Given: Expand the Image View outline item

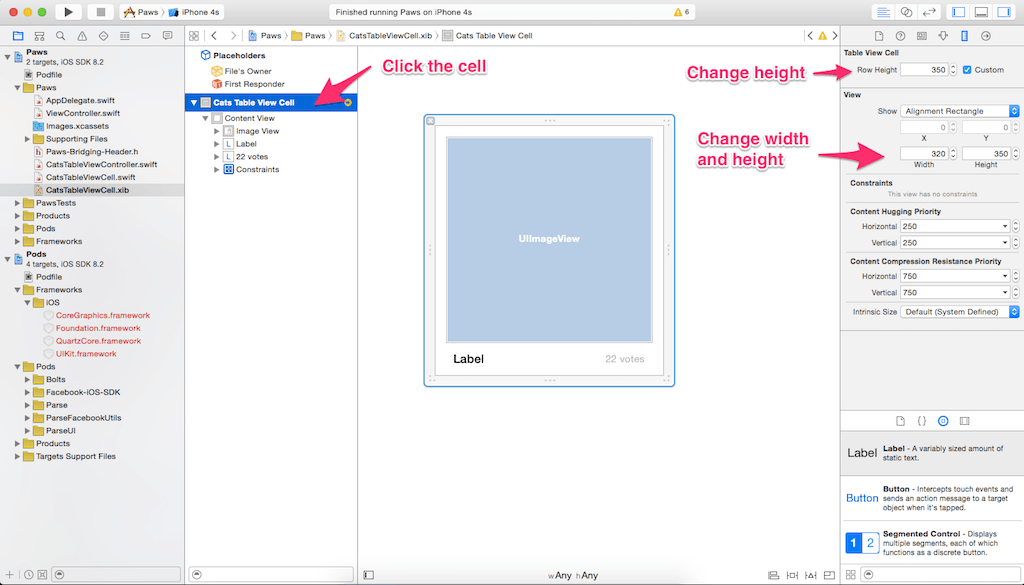Looking at the screenshot, I should pyautogui.click(x=216, y=131).
